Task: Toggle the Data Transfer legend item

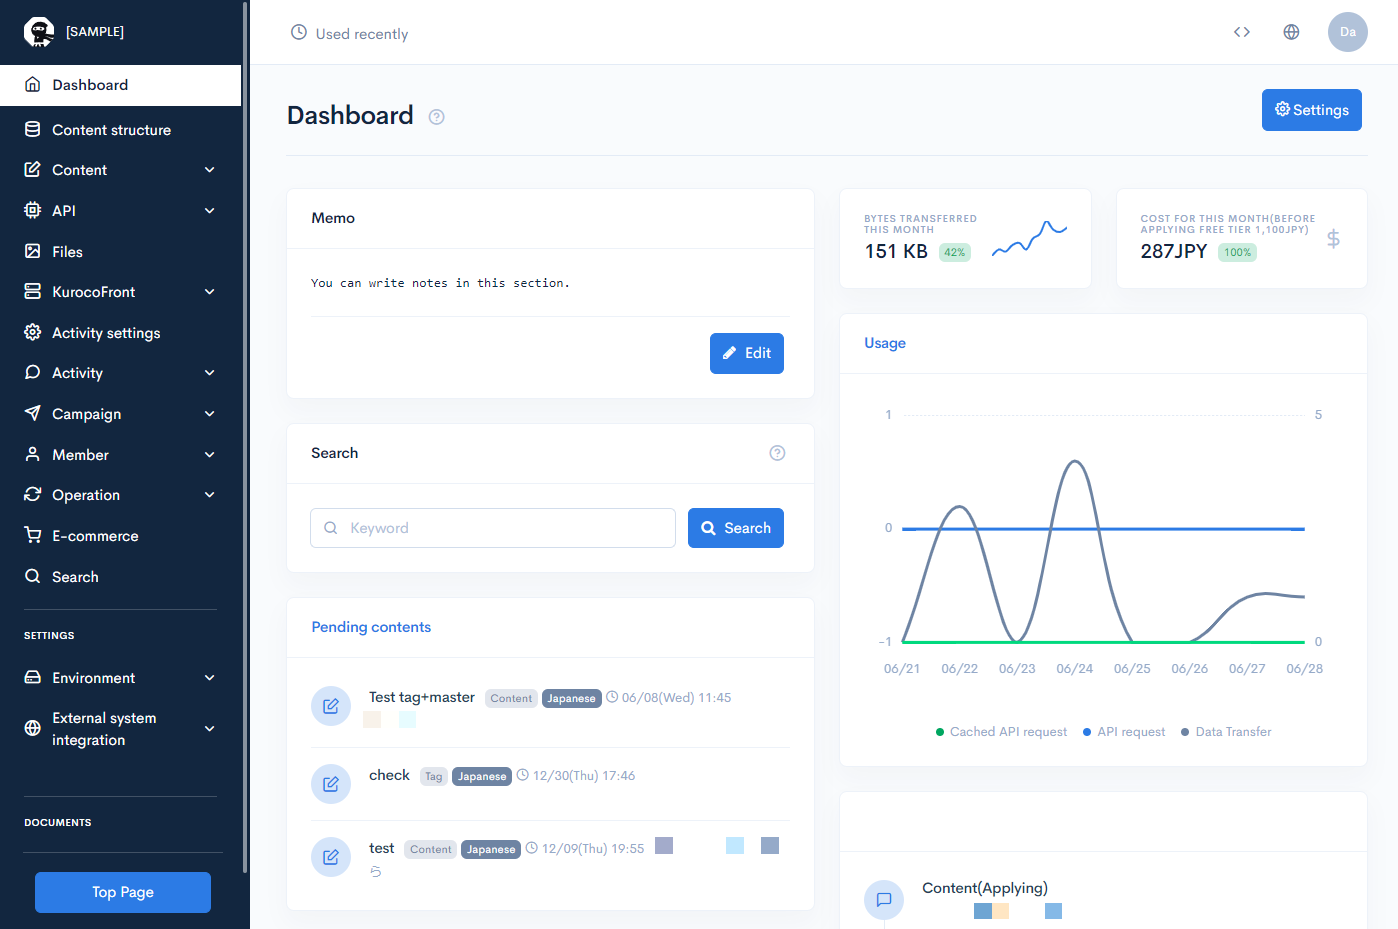Action: pyautogui.click(x=1226, y=732)
